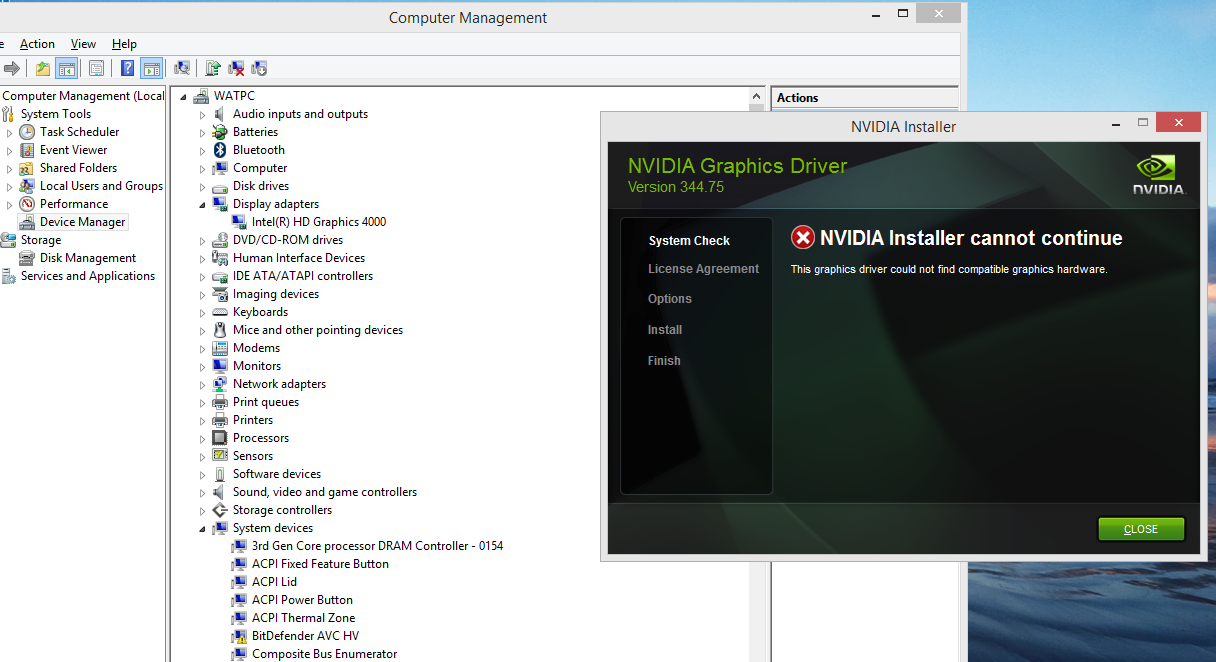
Task: Expand Shared Folders in left tree
Action: [10, 168]
